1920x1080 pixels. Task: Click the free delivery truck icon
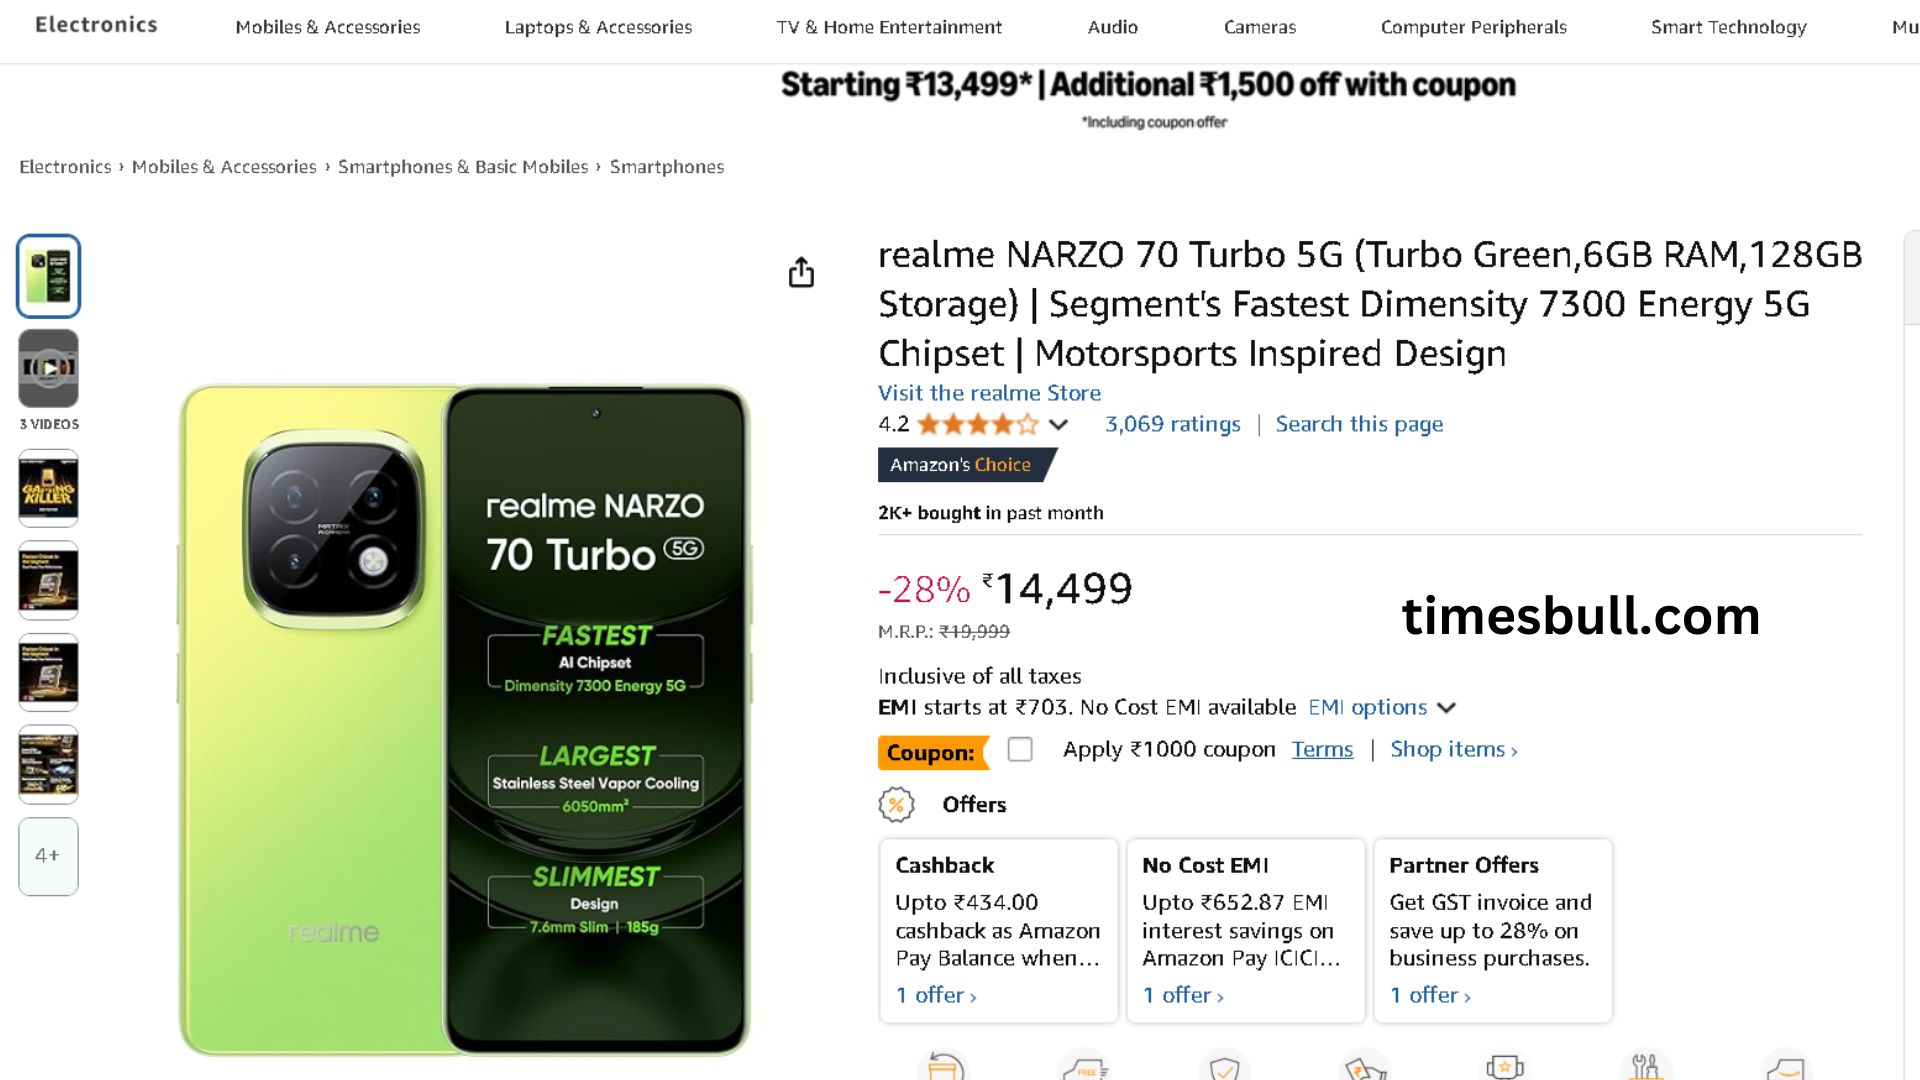(x=1085, y=1069)
